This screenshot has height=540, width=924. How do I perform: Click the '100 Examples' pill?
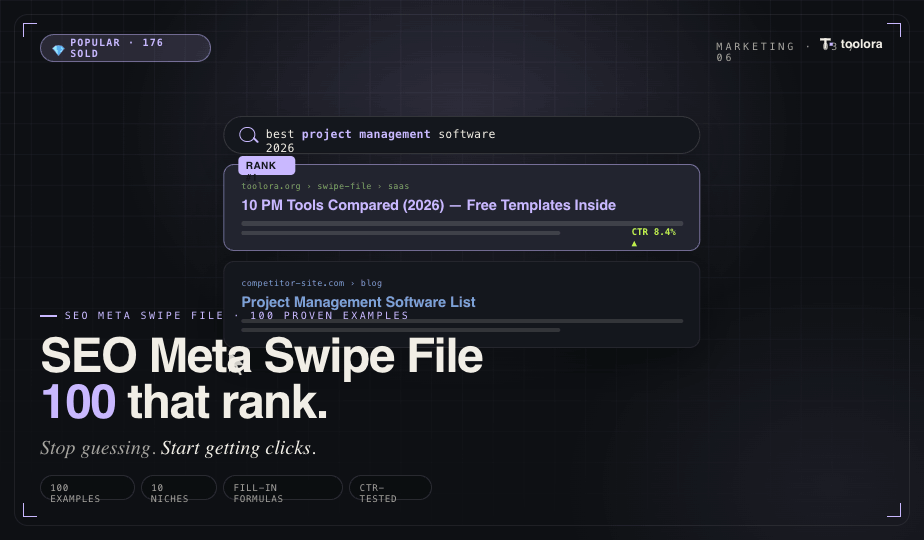pos(87,488)
